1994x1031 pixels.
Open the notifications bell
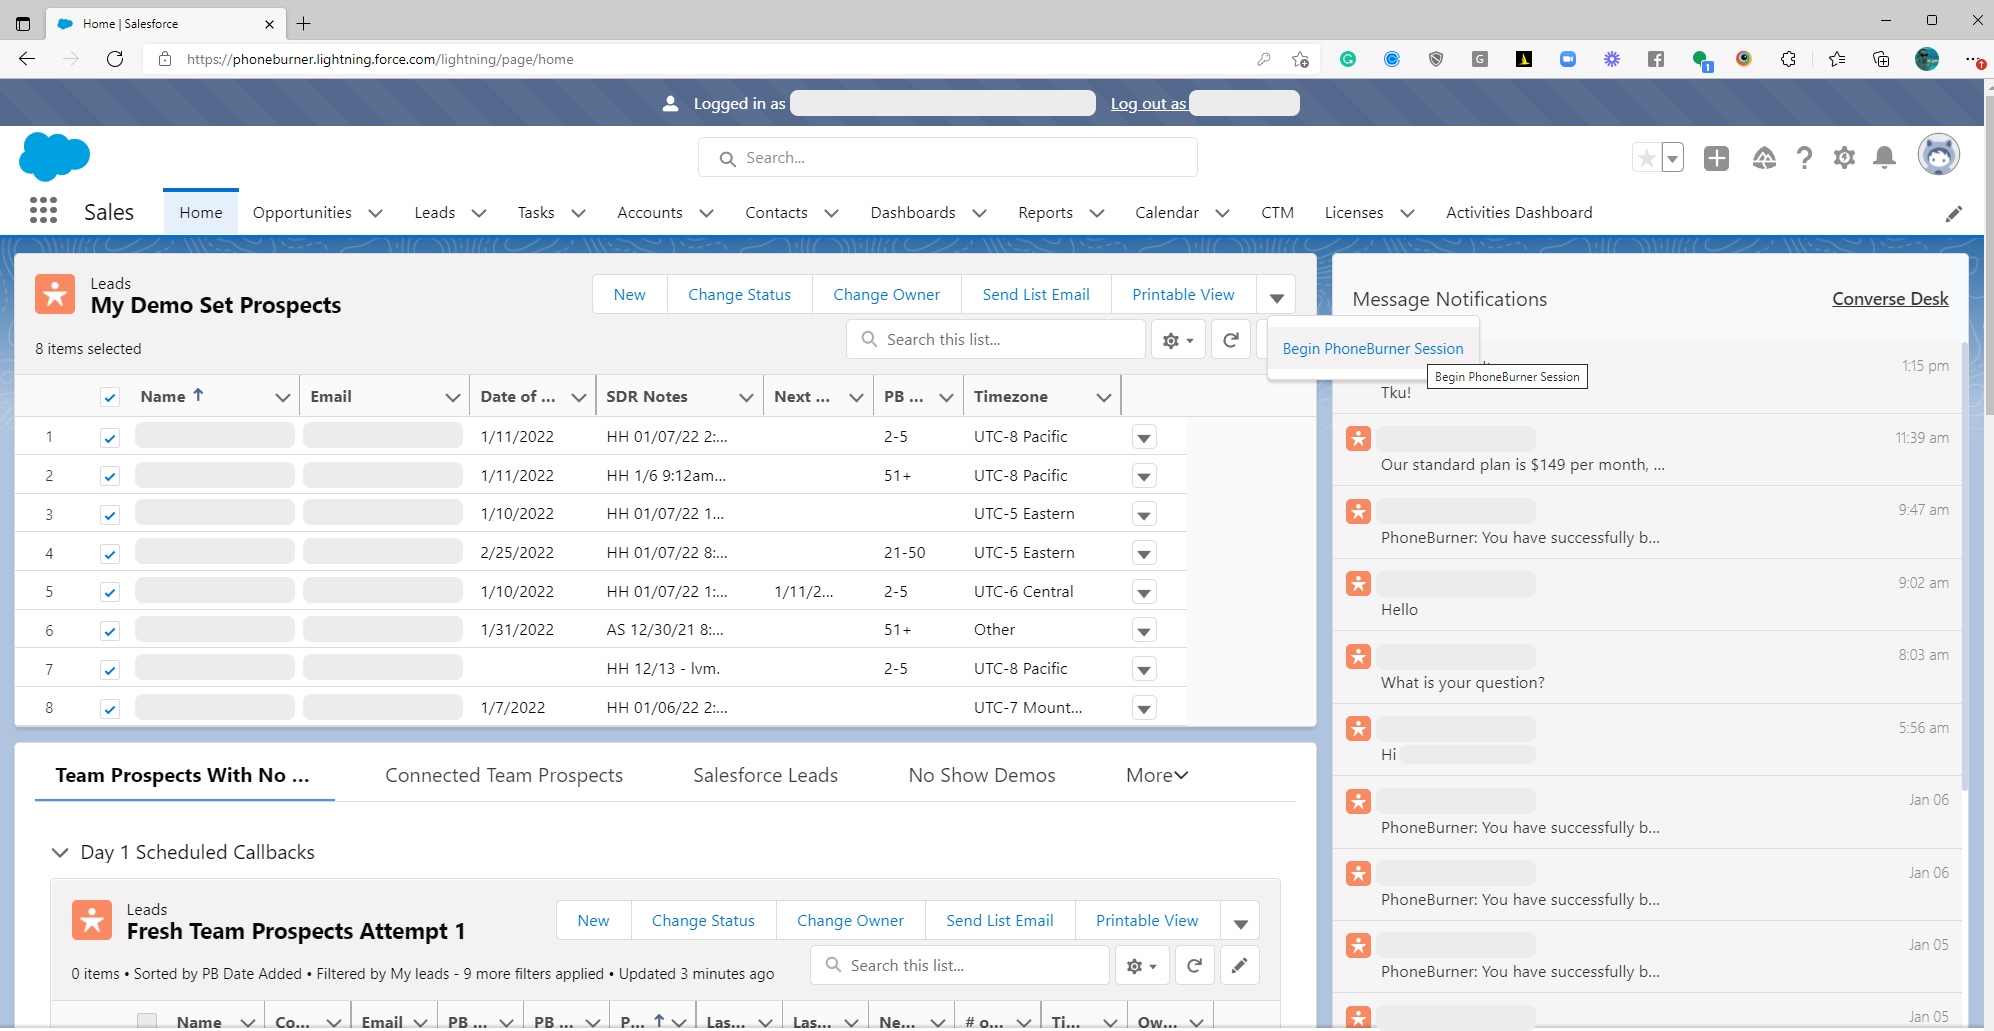click(1885, 157)
